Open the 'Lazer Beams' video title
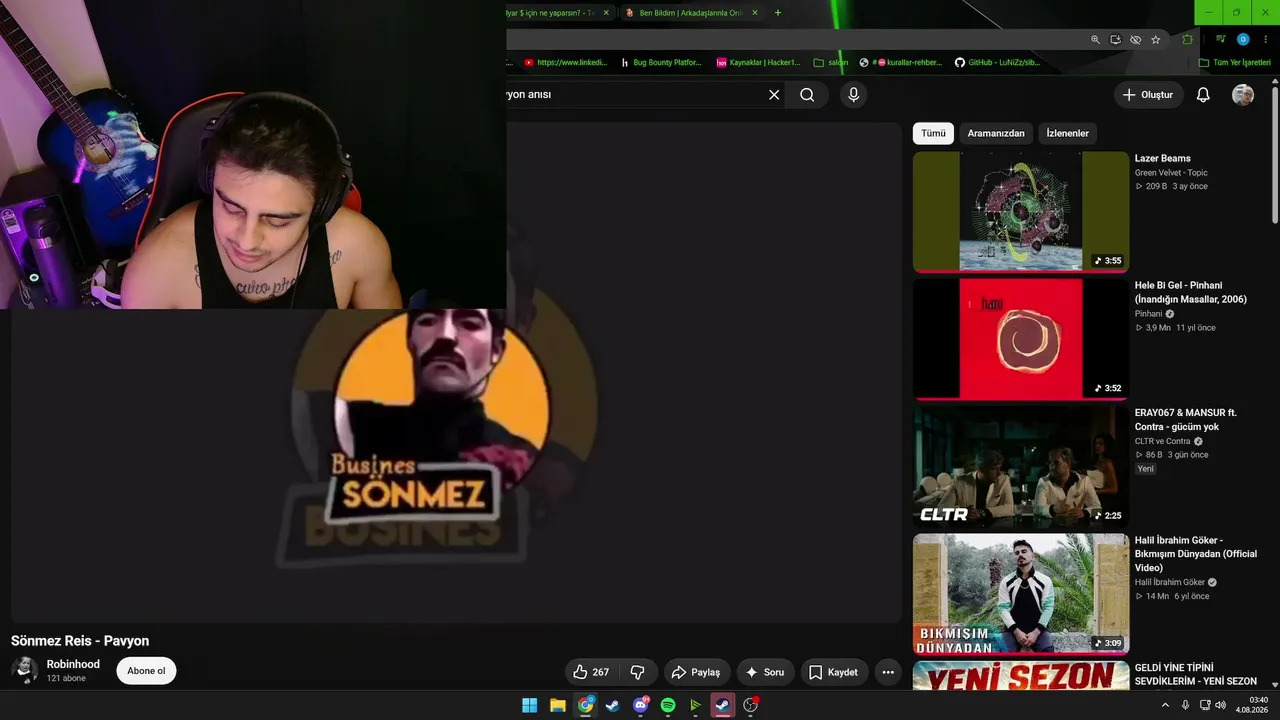The image size is (1280, 720). point(1162,158)
